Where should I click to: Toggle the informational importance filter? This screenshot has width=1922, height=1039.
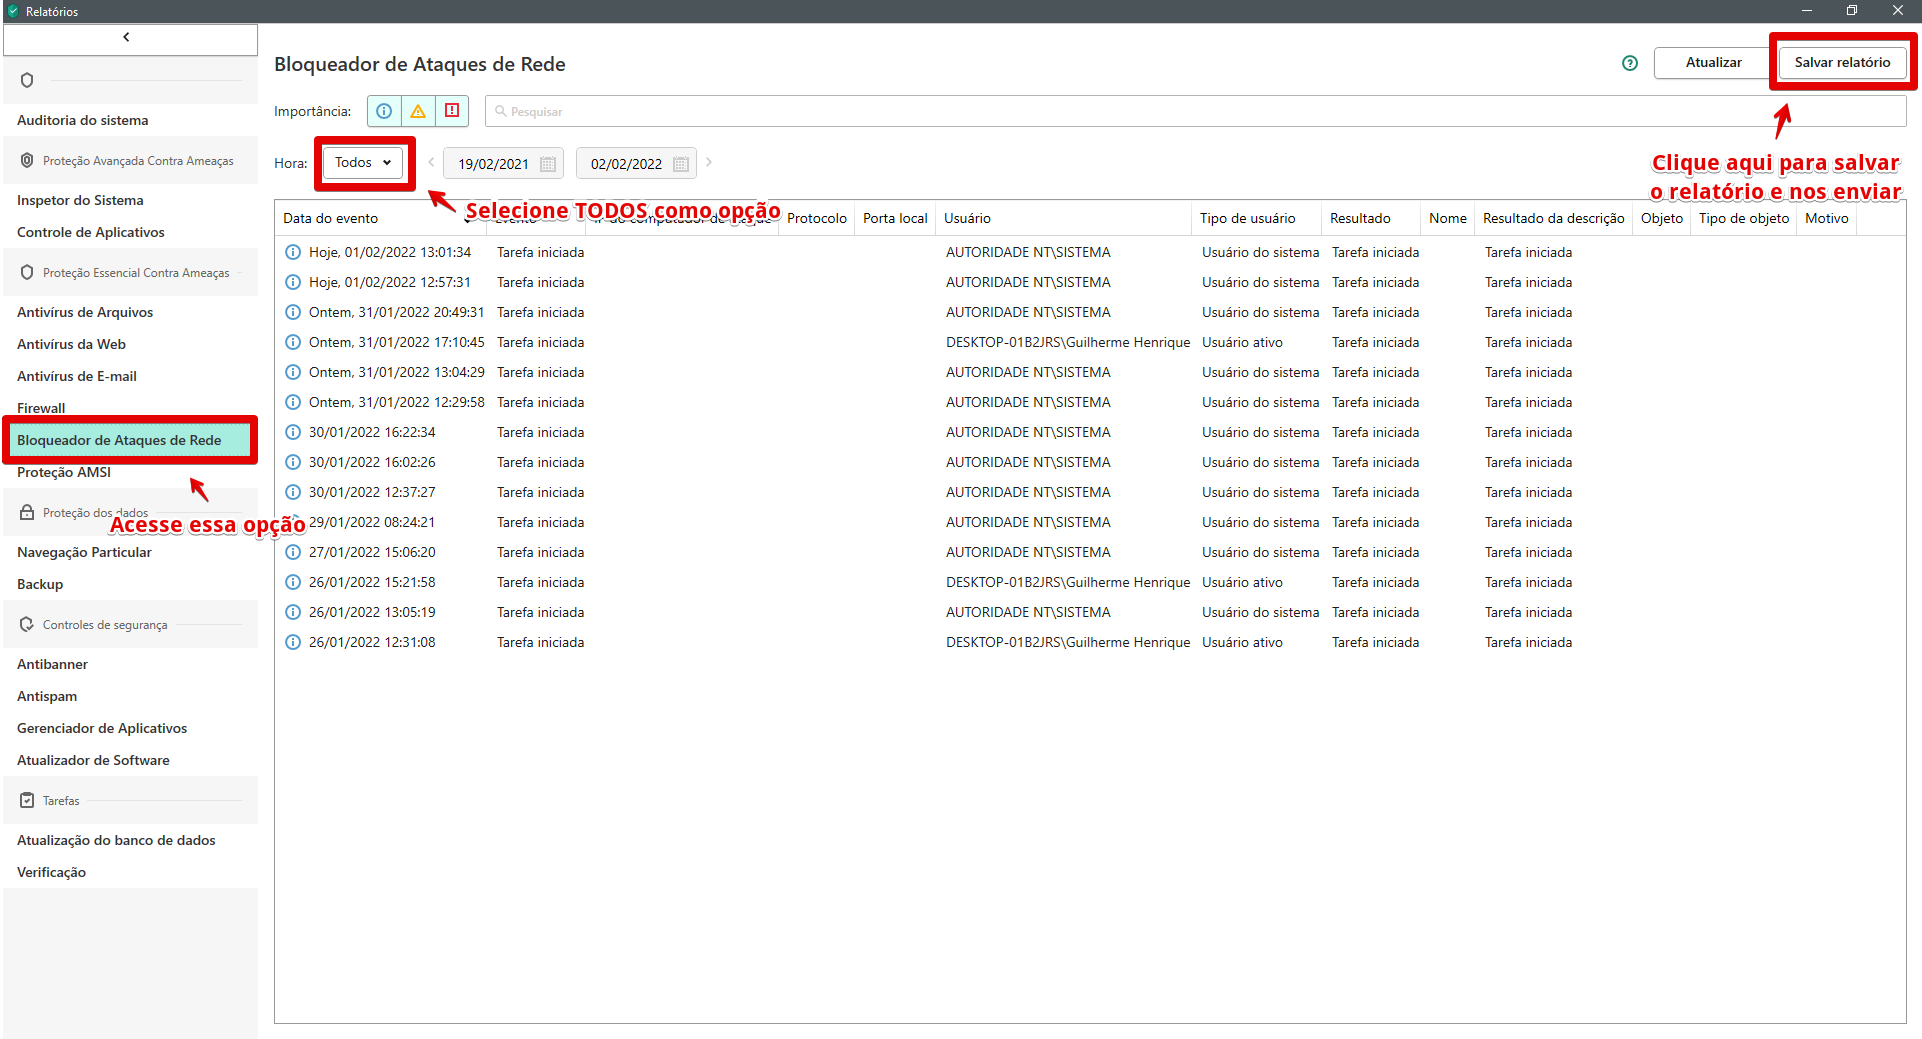[384, 111]
